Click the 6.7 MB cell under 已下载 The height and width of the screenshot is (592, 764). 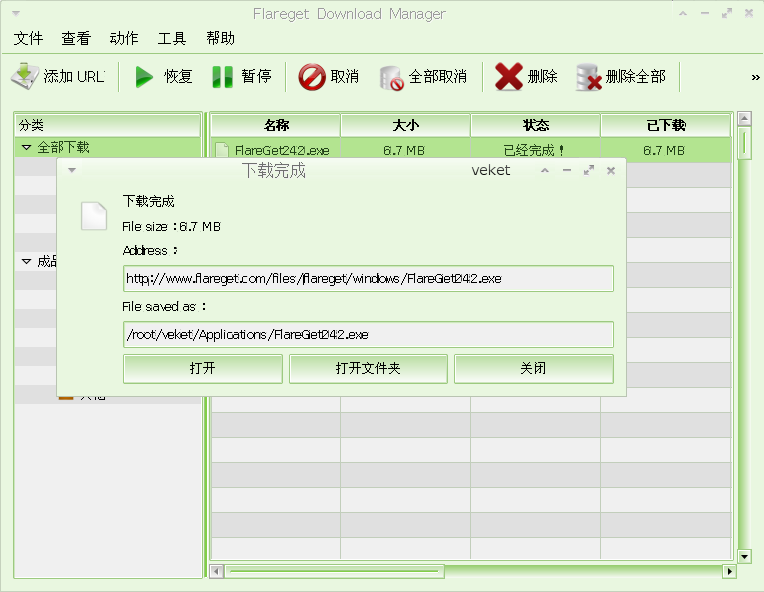pos(664,151)
